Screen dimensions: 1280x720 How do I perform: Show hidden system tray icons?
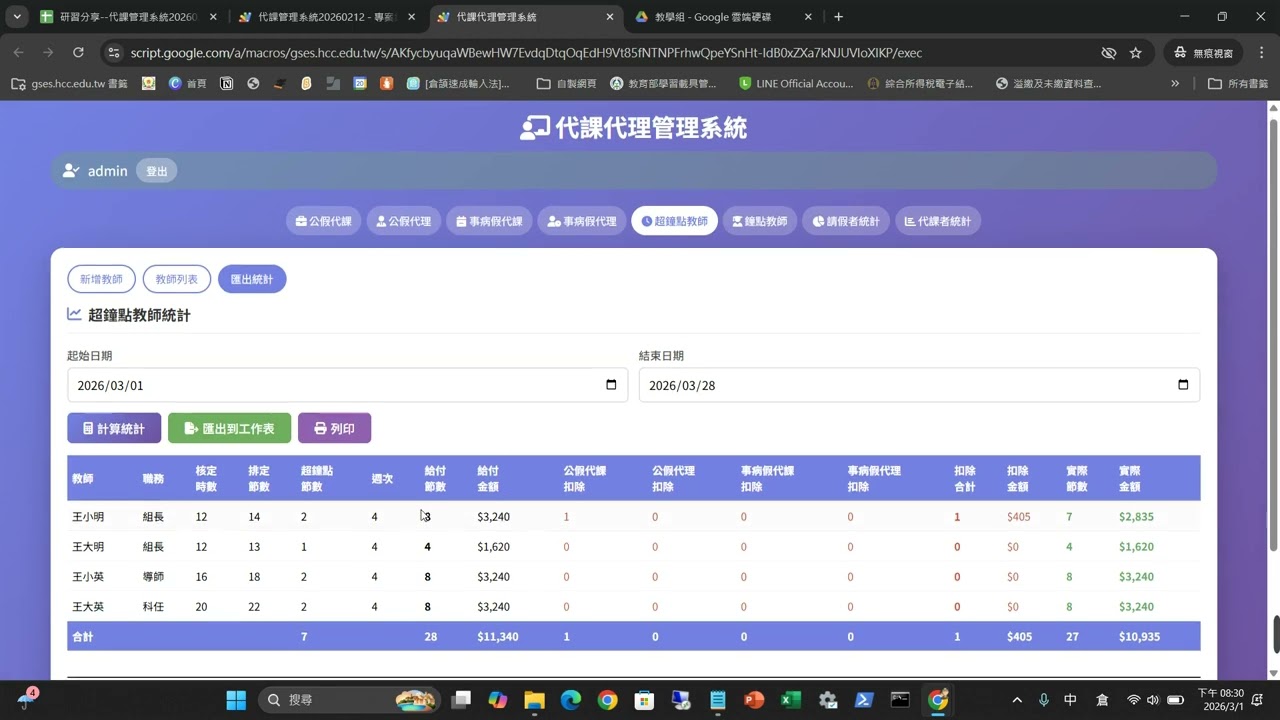click(x=1017, y=700)
